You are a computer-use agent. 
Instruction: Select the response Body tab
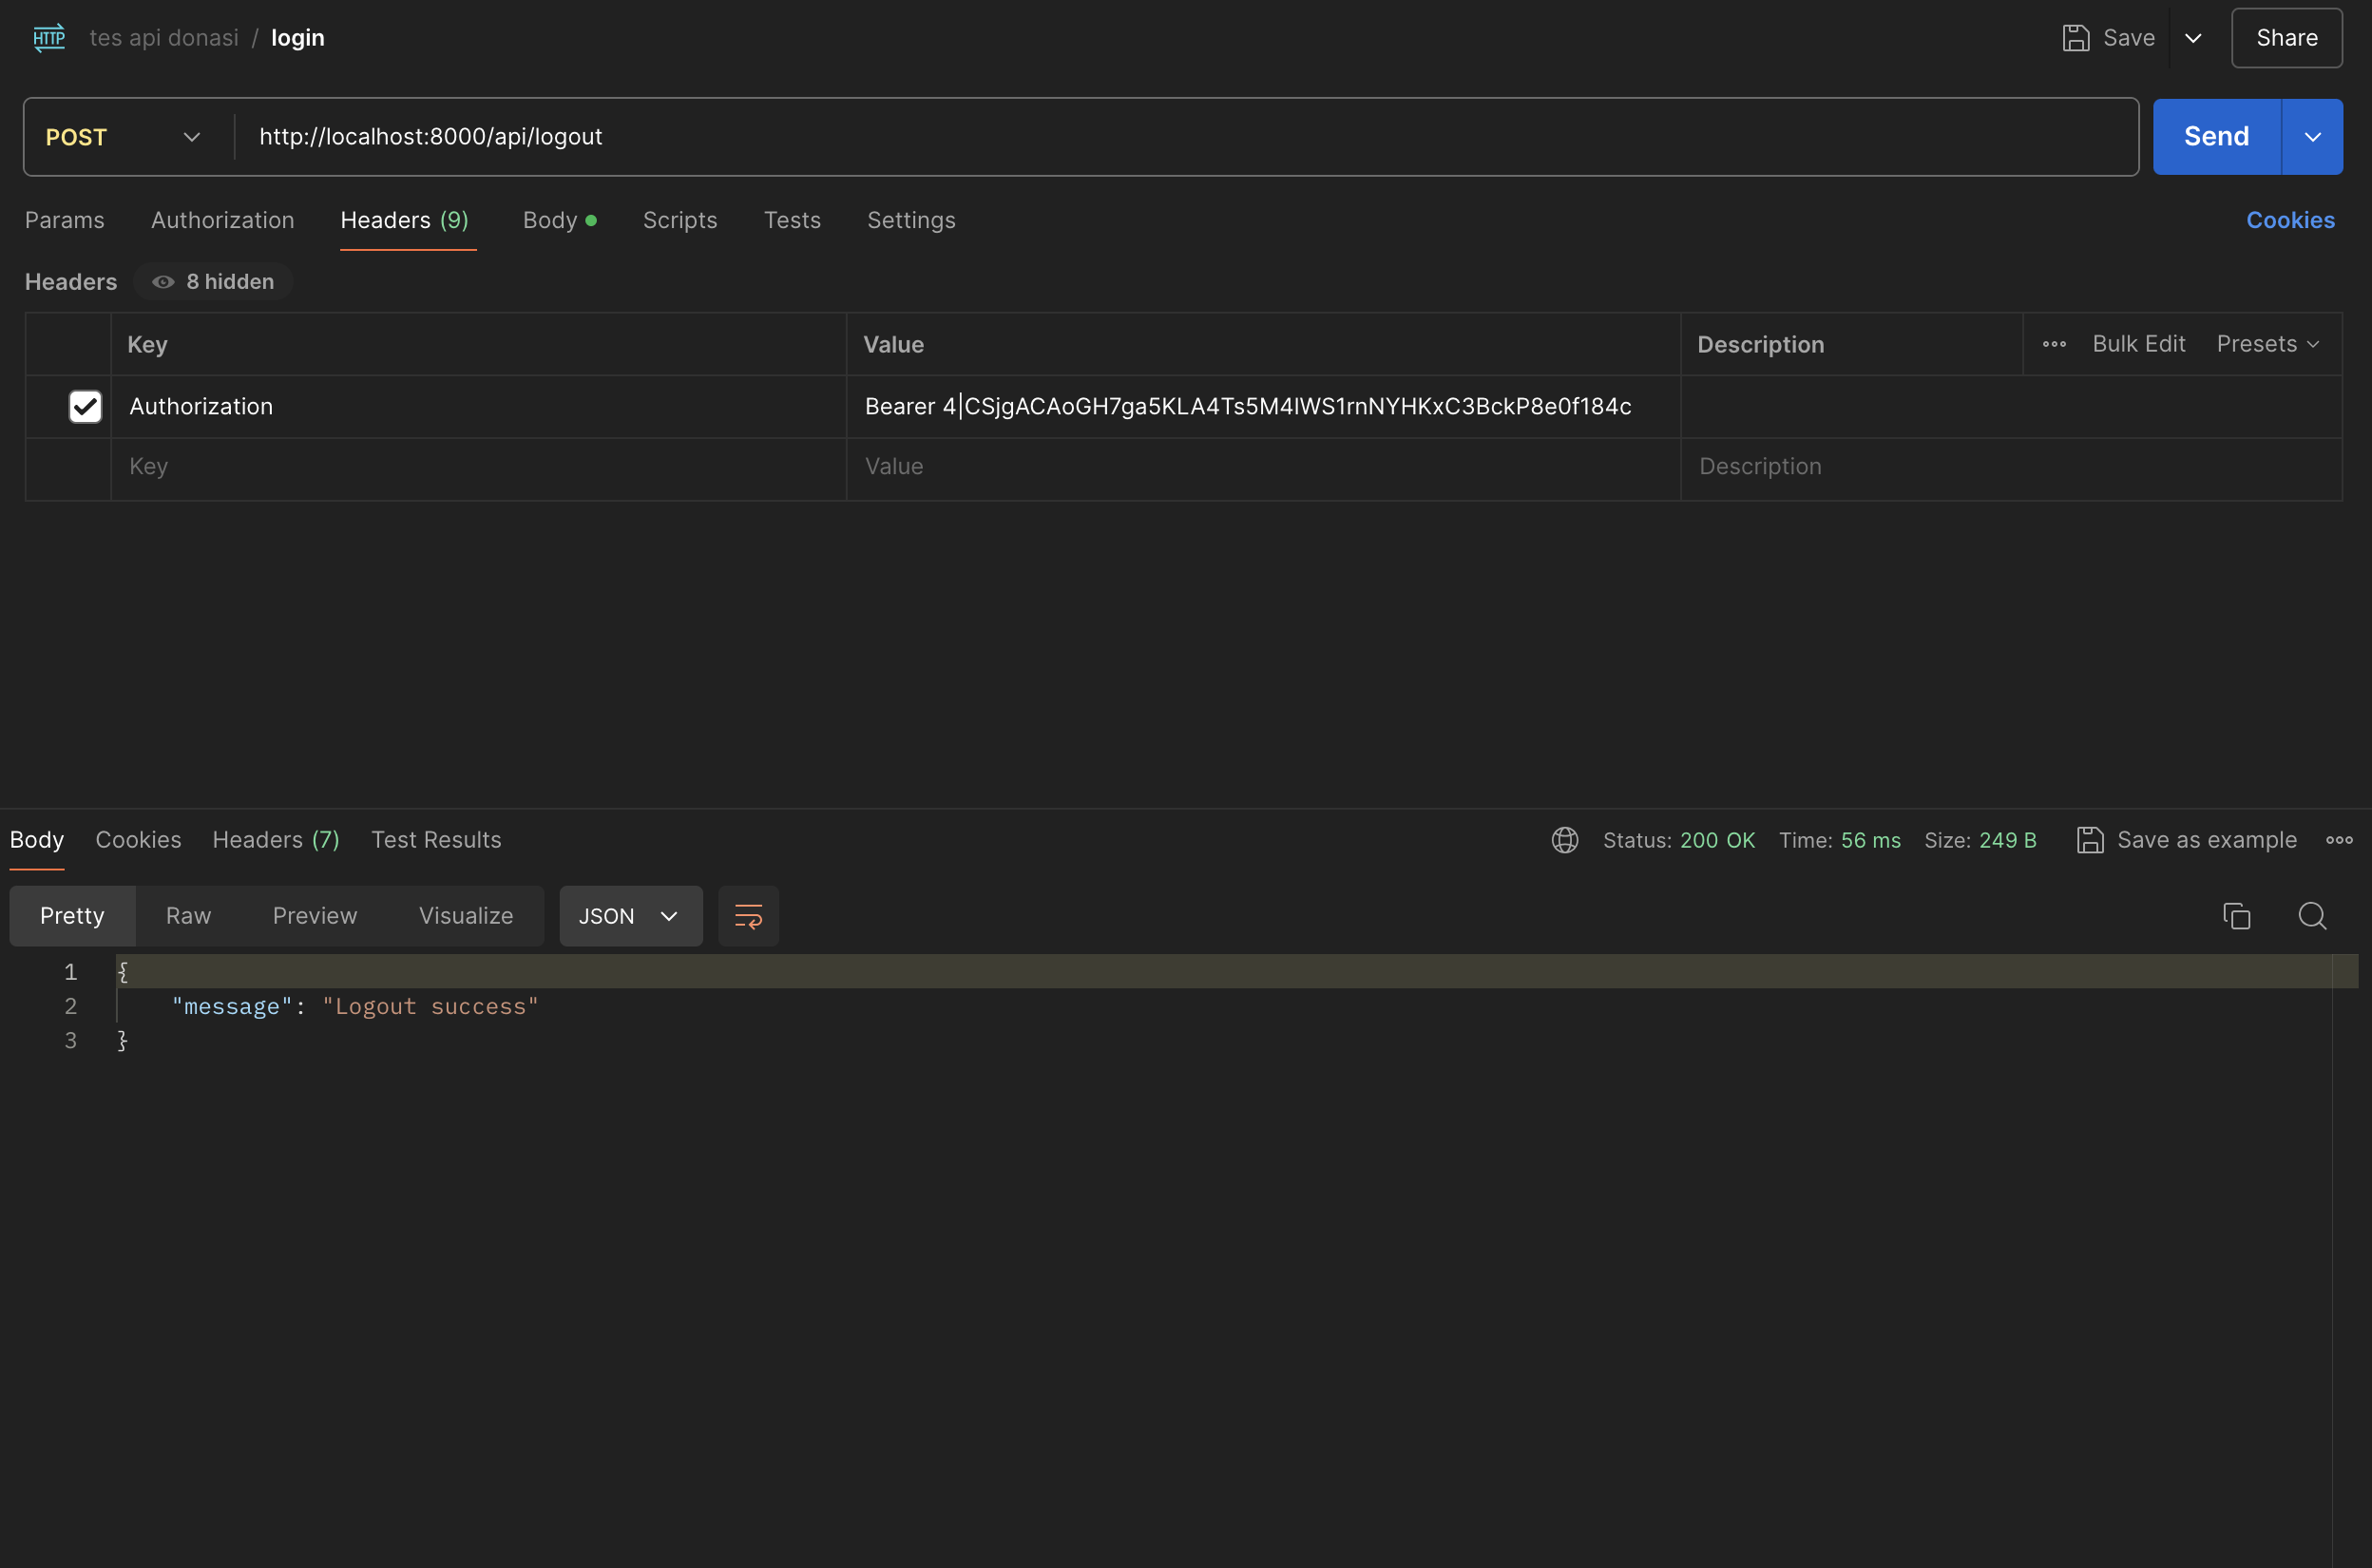point(37,840)
